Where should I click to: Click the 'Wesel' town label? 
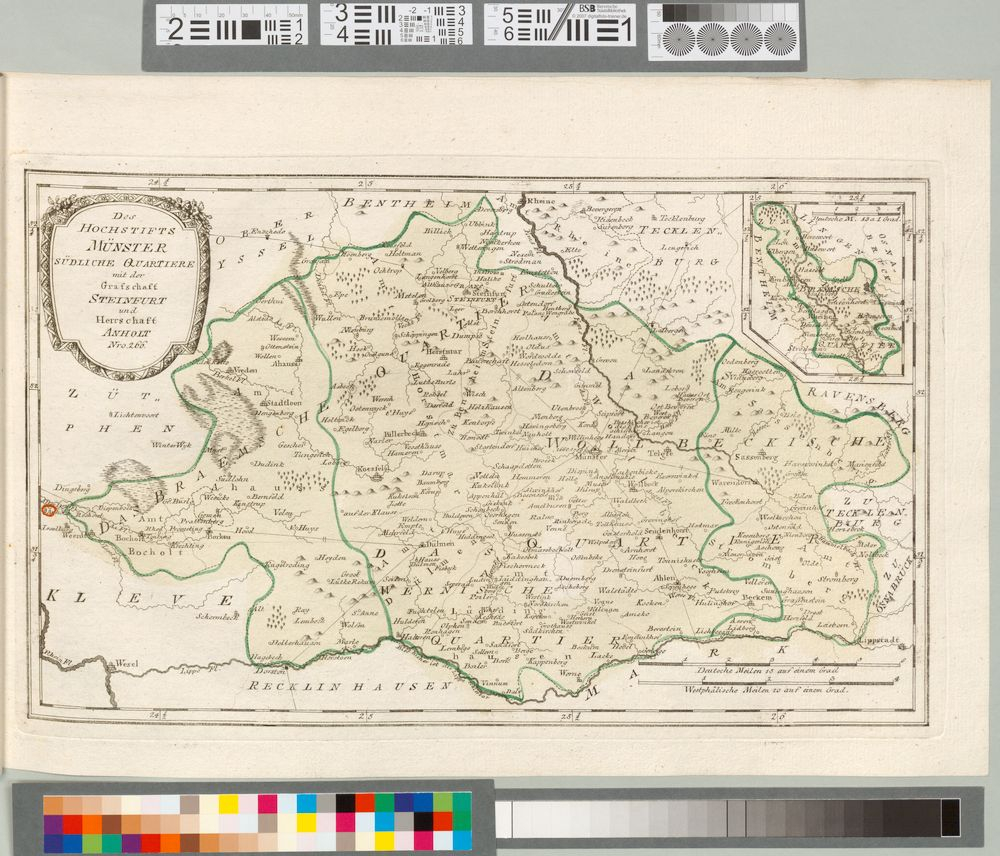pyautogui.click(x=128, y=664)
